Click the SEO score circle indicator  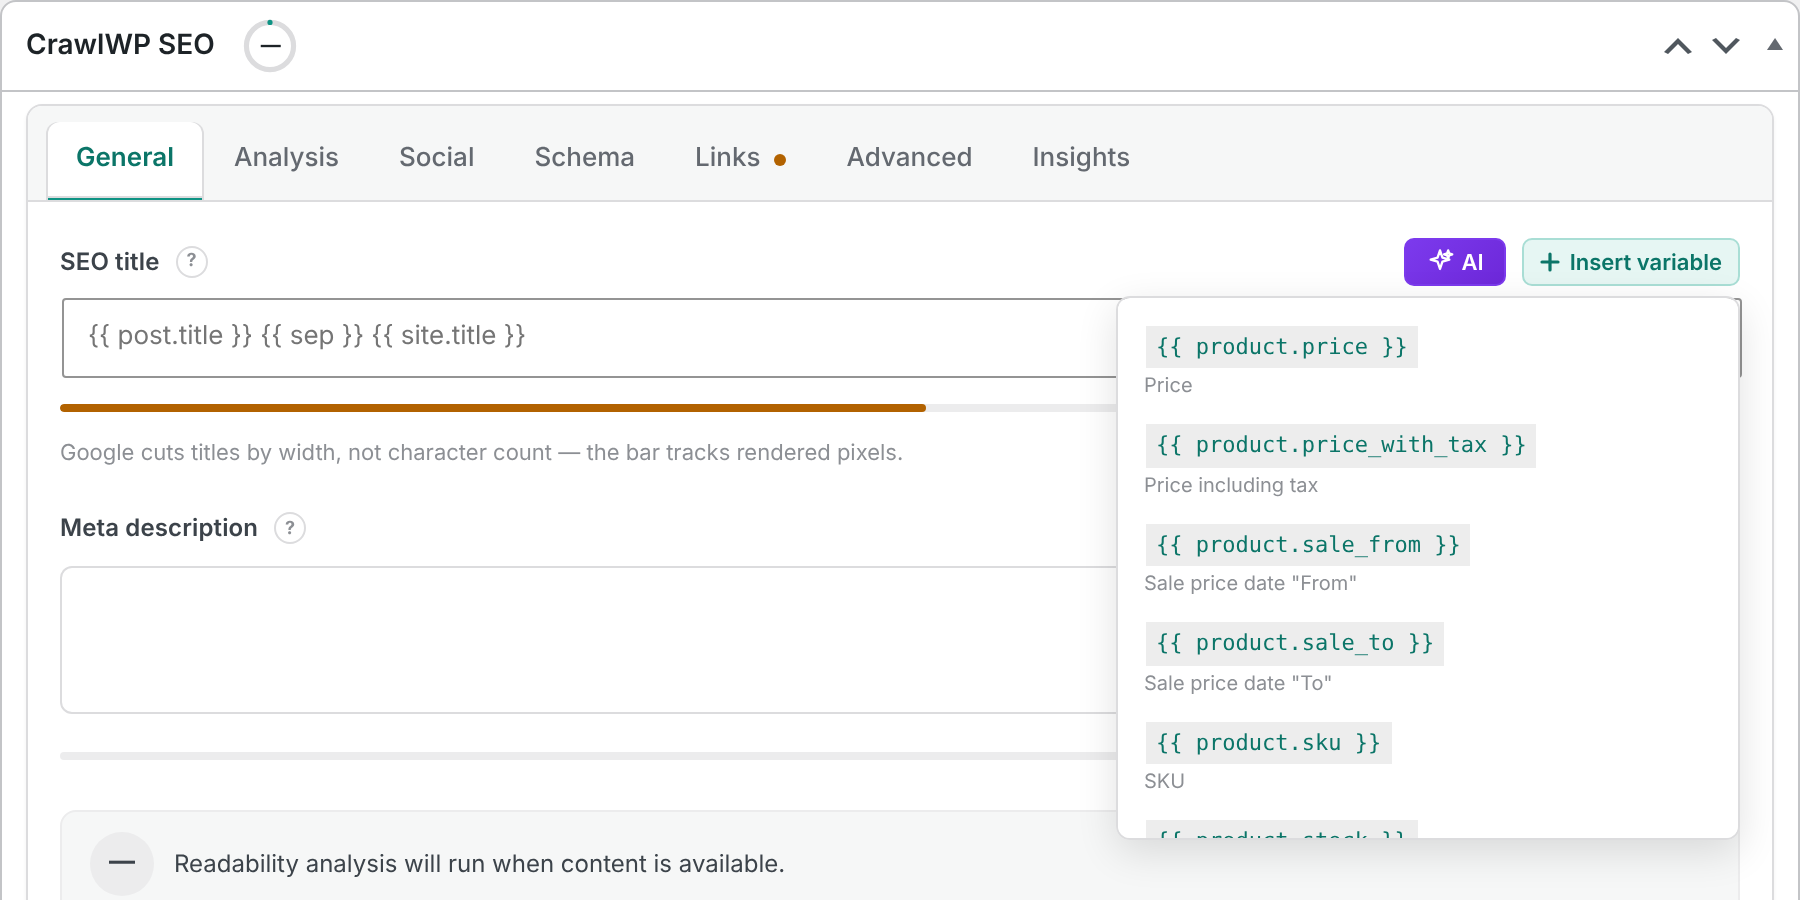(x=270, y=46)
